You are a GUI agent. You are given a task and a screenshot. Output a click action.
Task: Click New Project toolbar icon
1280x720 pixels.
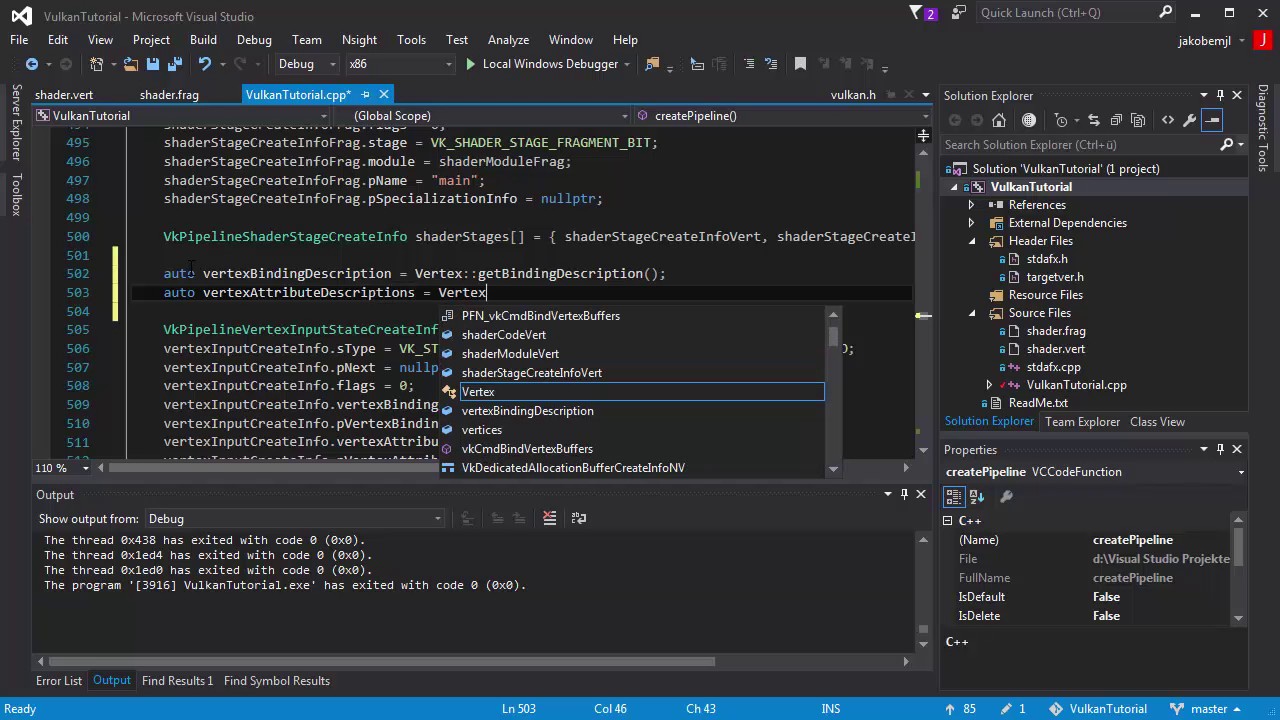click(x=96, y=64)
